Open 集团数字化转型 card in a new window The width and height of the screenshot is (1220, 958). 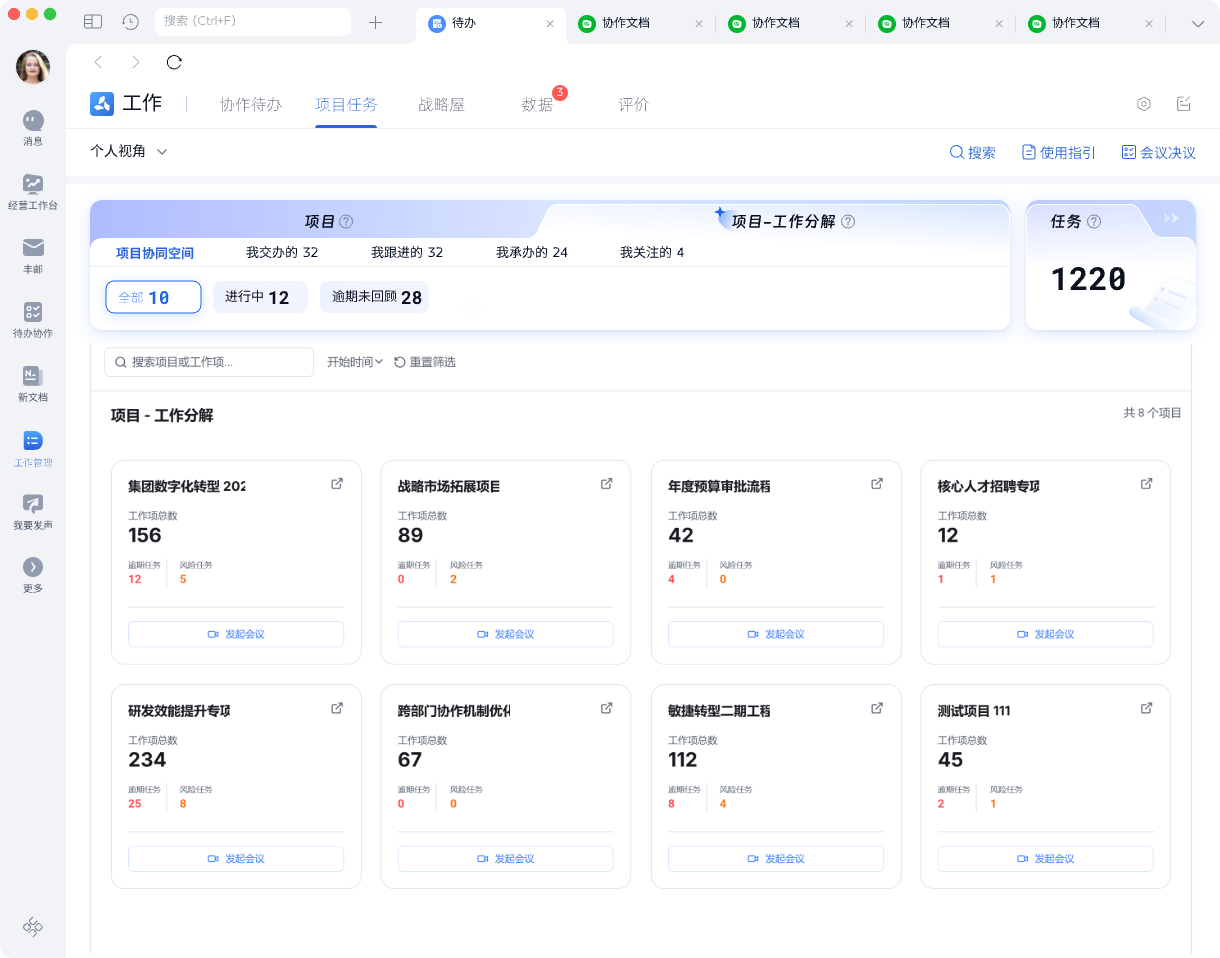[336, 483]
